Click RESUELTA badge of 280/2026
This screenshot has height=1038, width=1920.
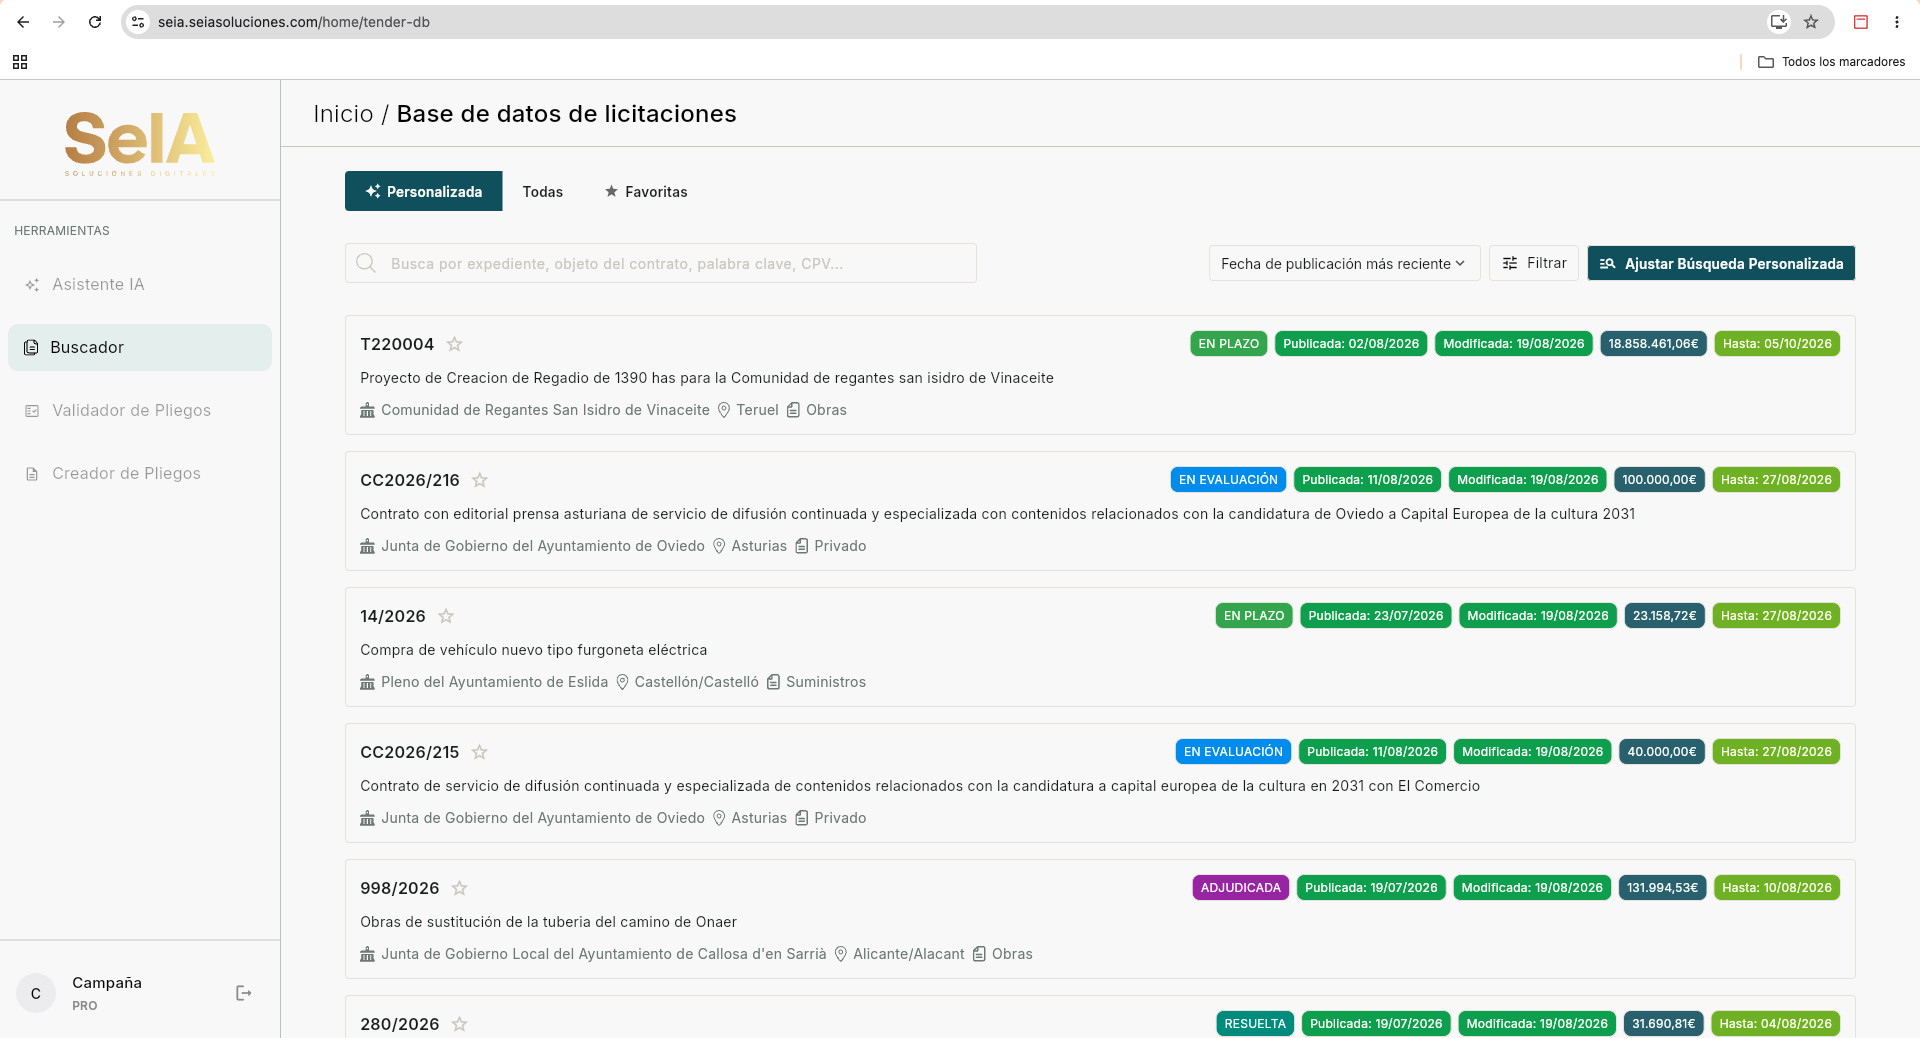coord(1255,1024)
